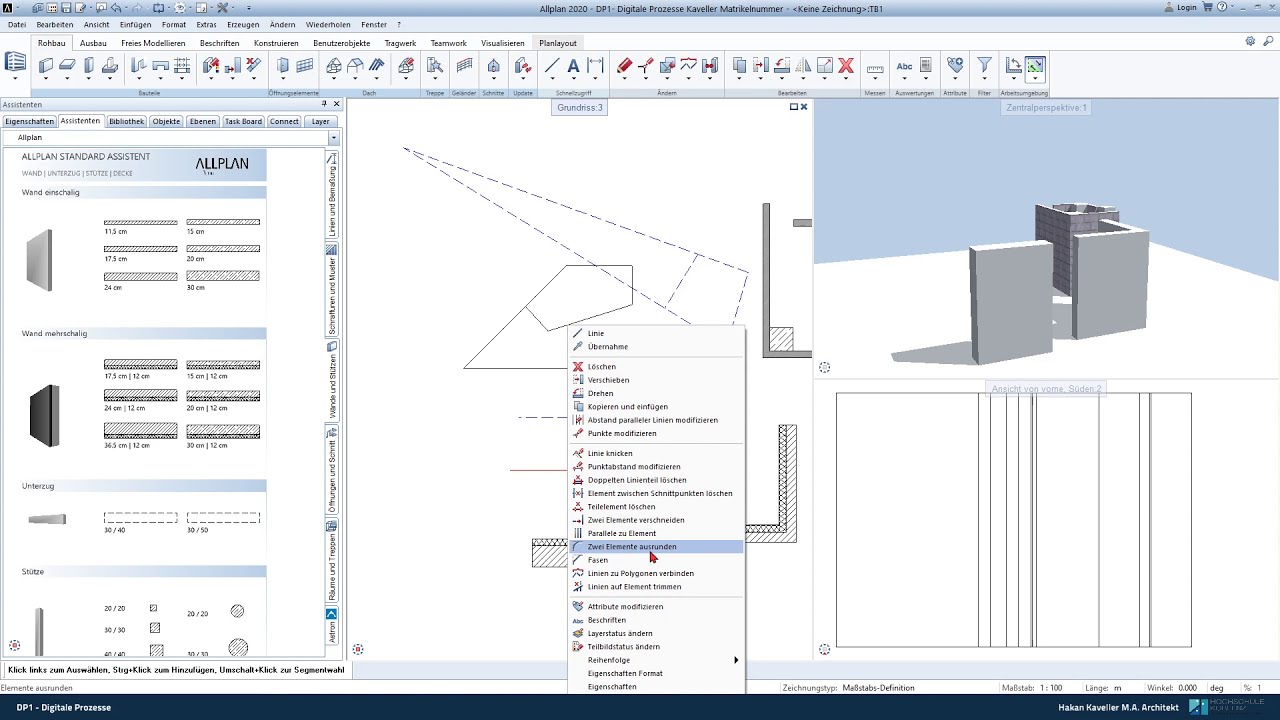
Task: Select the 11,5 cm single-layer wall swatch
Action: pyautogui.click(x=141, y=222)
